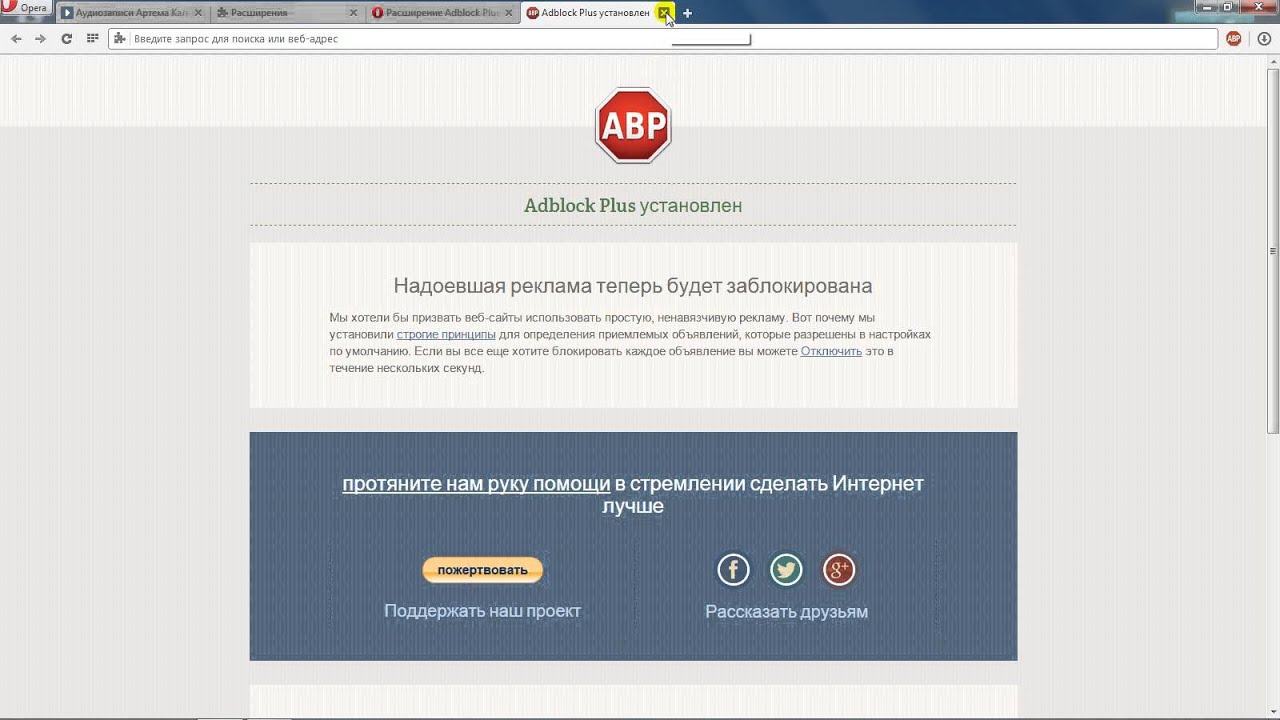Close the Расширение Adblock Plus tab
This screenshot has height=720, width=1280.
(508, 13)
